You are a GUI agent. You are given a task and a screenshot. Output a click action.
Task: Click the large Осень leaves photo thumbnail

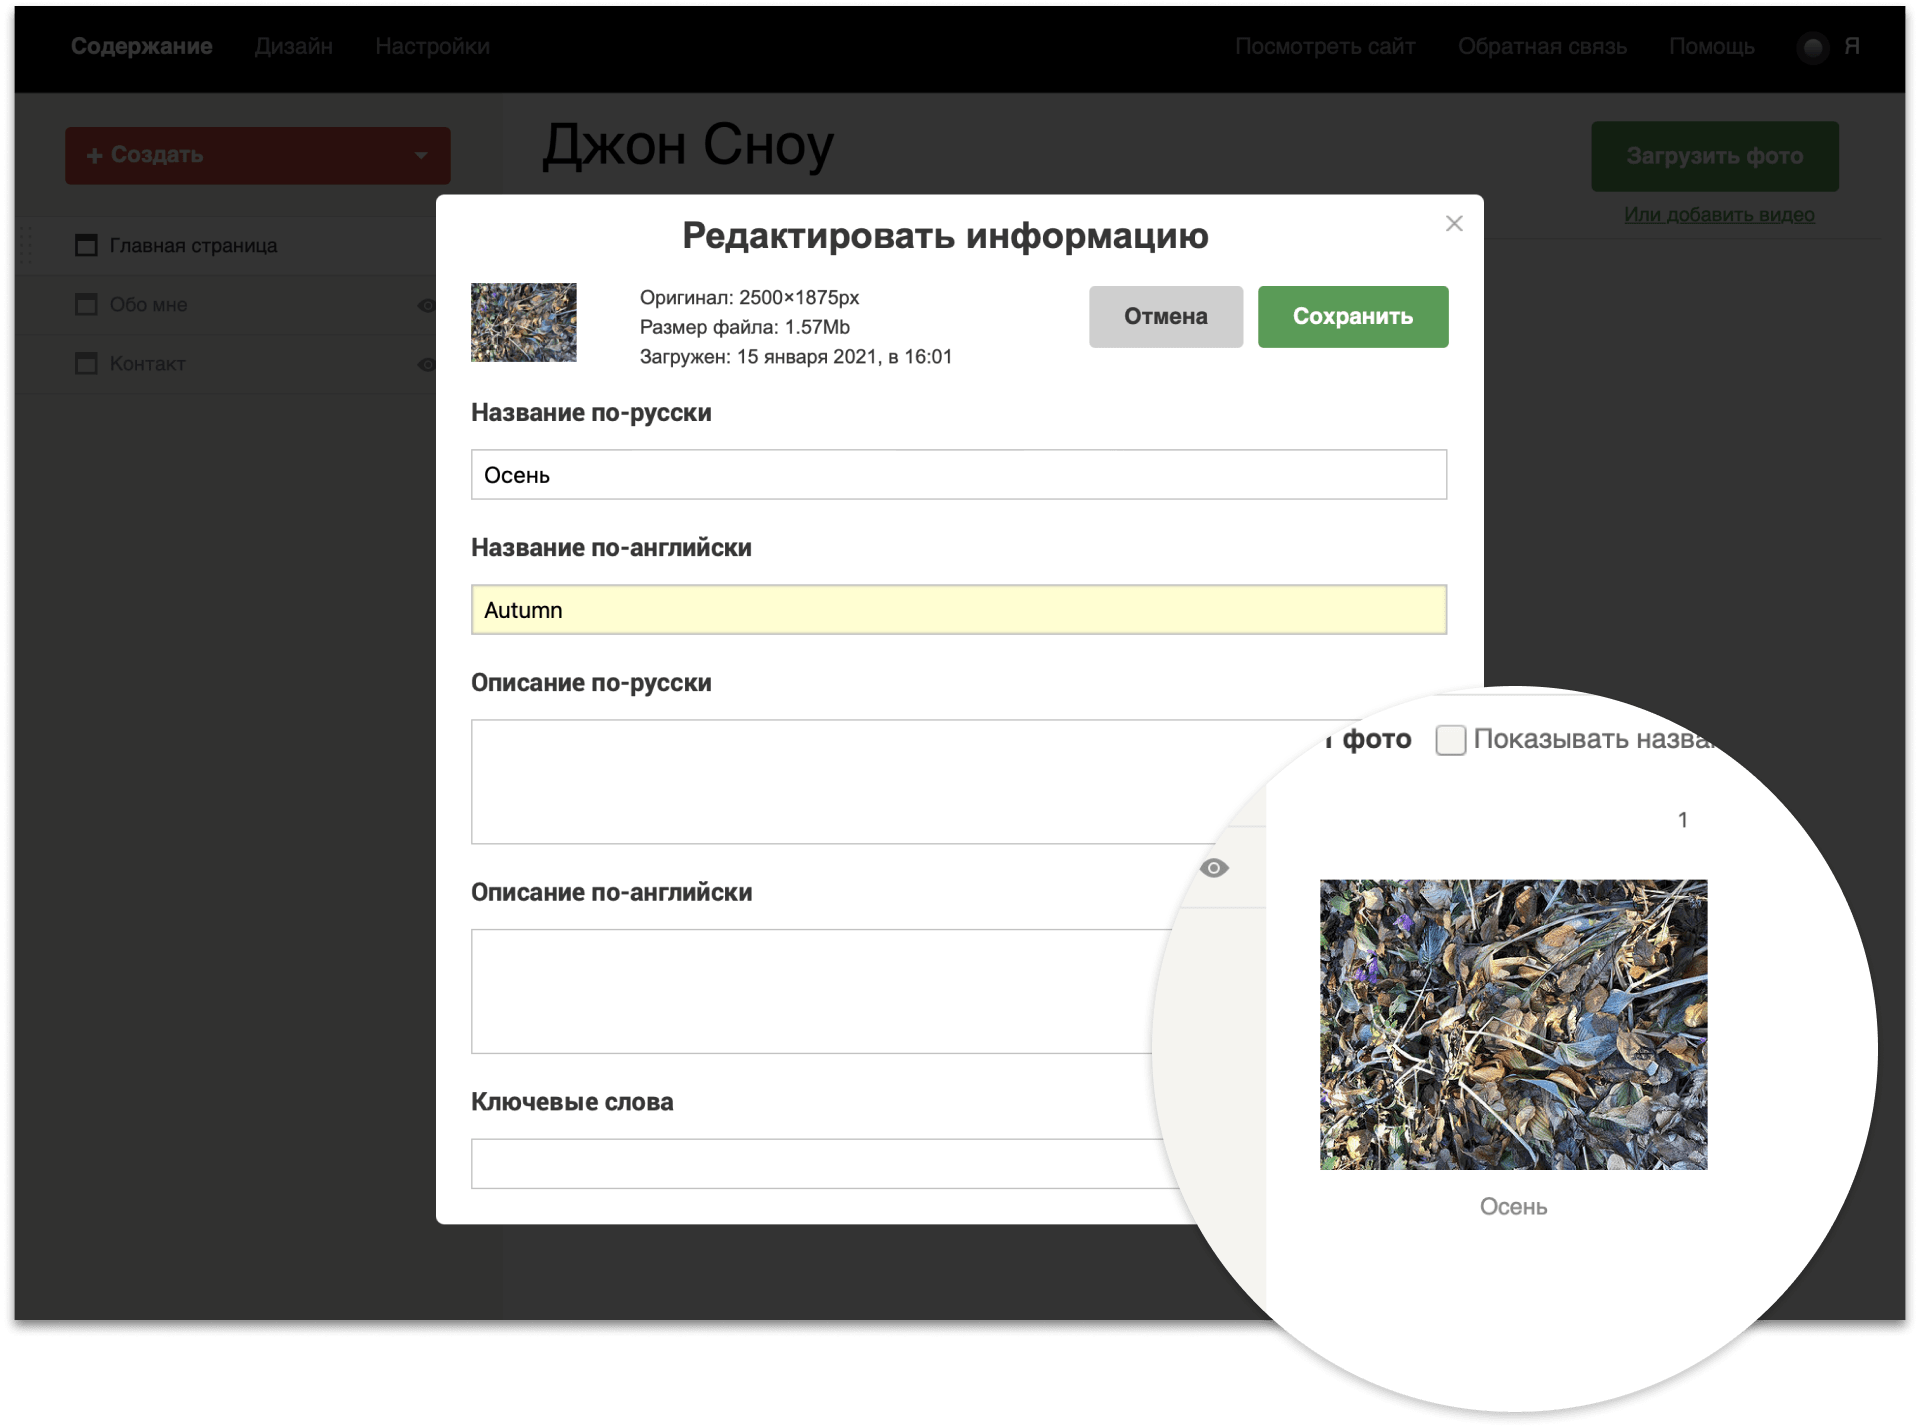point(1513,1024)
